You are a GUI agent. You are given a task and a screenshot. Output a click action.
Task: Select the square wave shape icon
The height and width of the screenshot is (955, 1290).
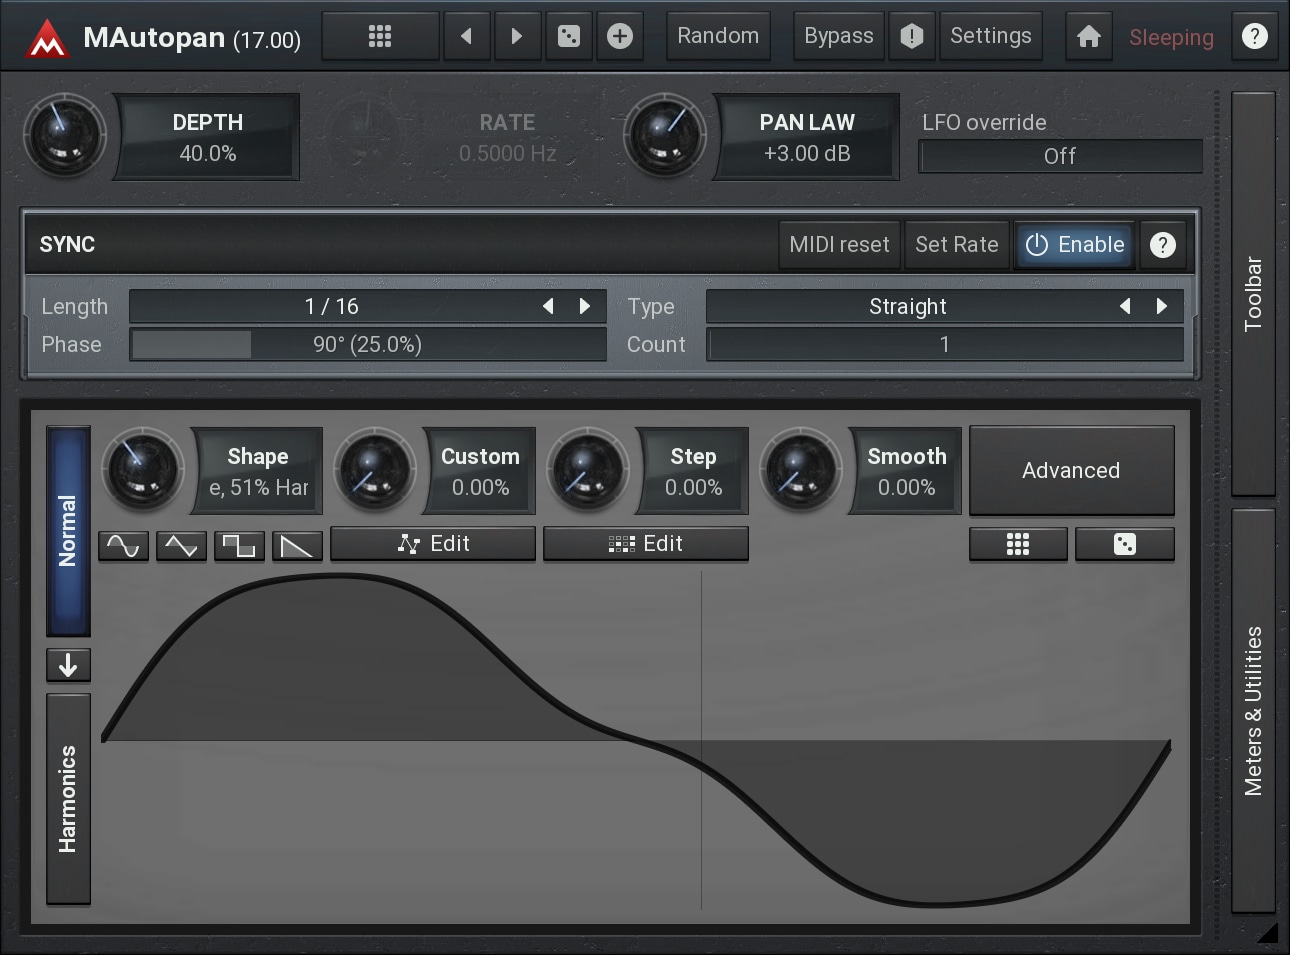point(239,546)
